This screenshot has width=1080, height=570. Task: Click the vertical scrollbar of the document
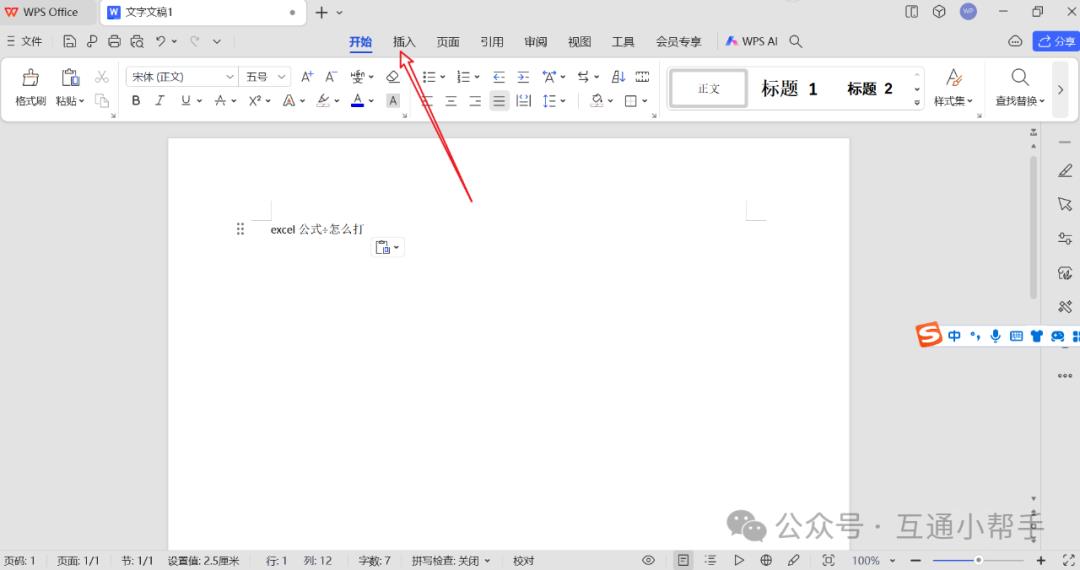click(x=1032, y=227)
